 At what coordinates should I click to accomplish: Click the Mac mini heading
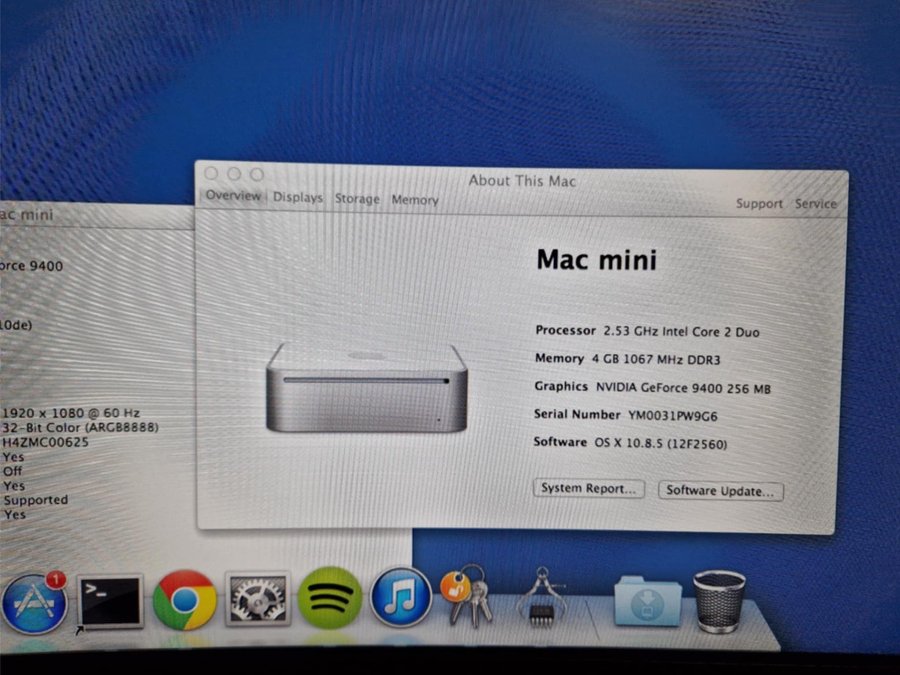pyautogui.click(x=596, y=259)
